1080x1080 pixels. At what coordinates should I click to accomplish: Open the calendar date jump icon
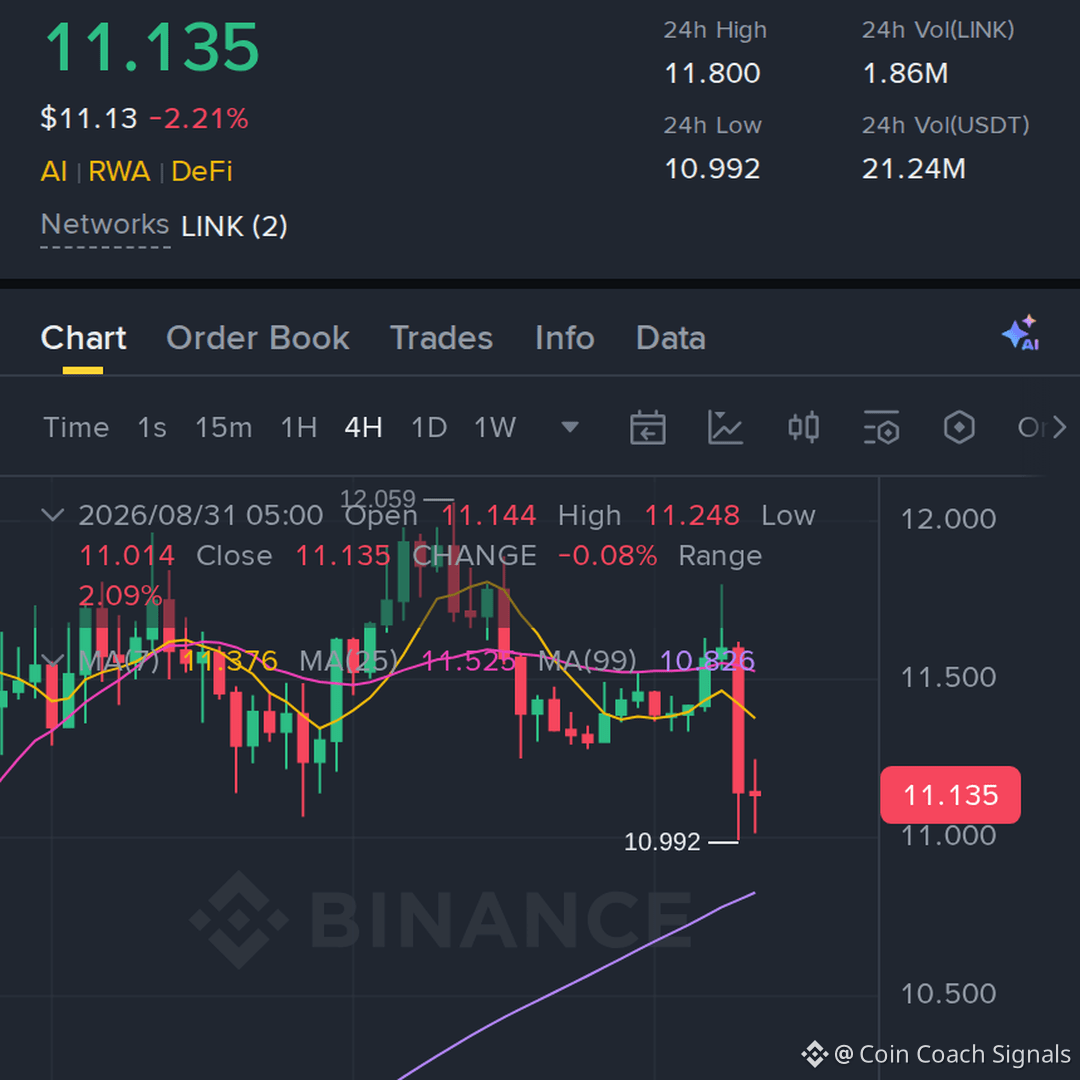point(647,428)
